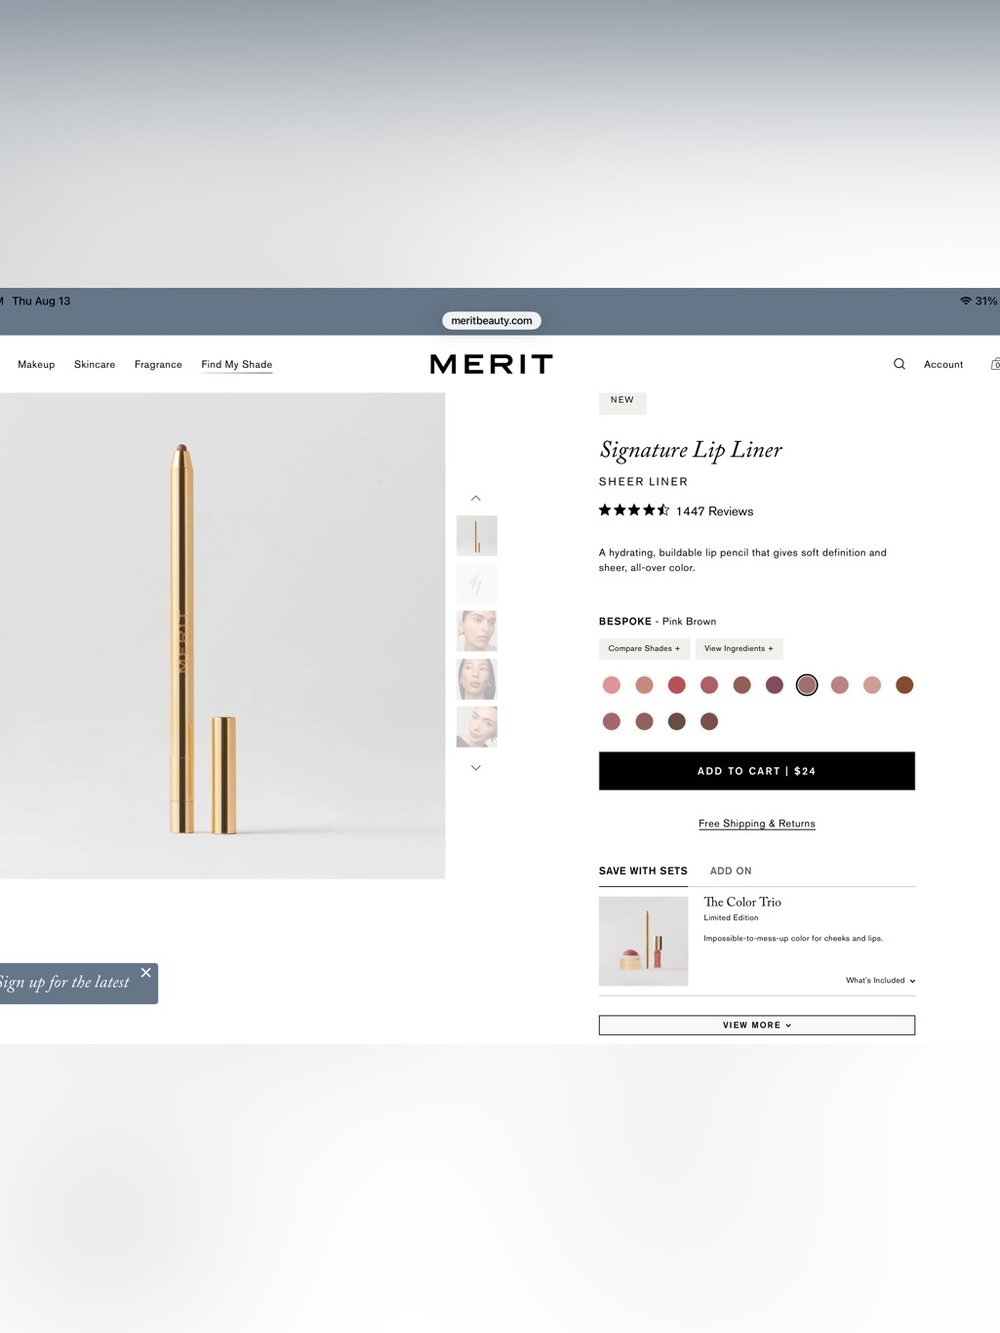
Task: Close the sign up for the latest popup
Action: click(146, 972)
